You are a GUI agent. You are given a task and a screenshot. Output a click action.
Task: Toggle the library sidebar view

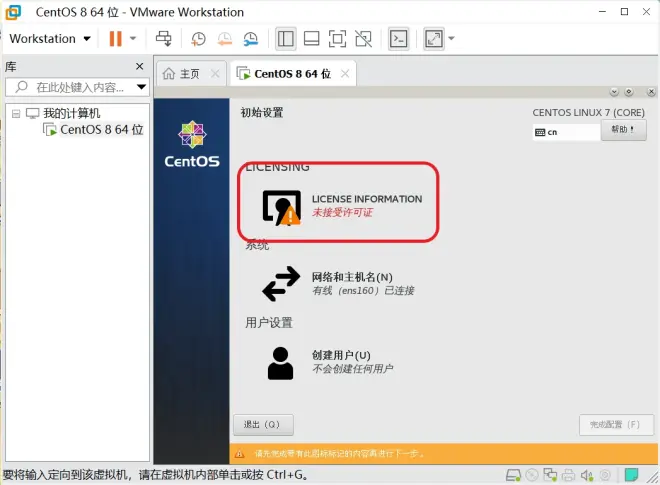coord(286,39)
